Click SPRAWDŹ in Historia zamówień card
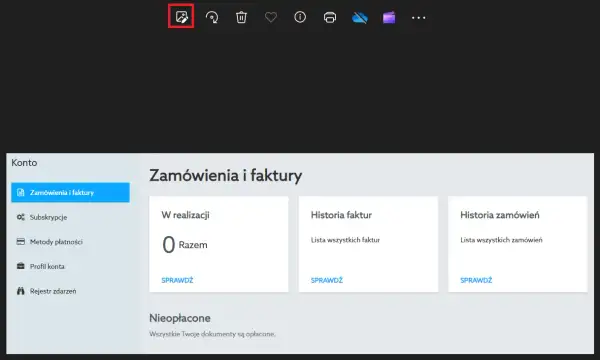Screen dimensions: 600x360 pos(476,280)
